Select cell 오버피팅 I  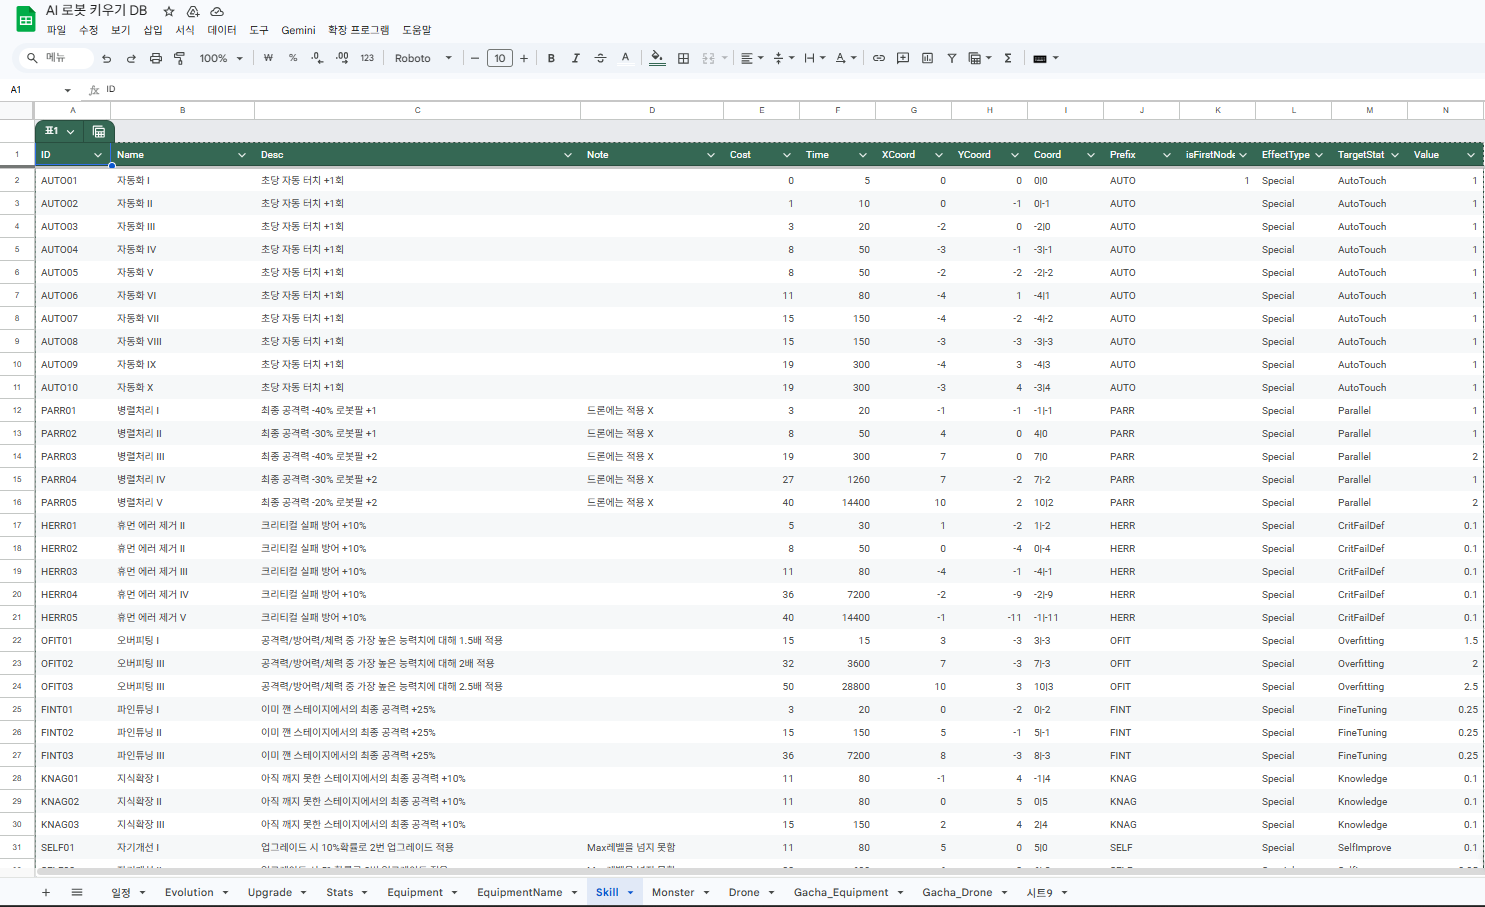(x=182, y=640)
